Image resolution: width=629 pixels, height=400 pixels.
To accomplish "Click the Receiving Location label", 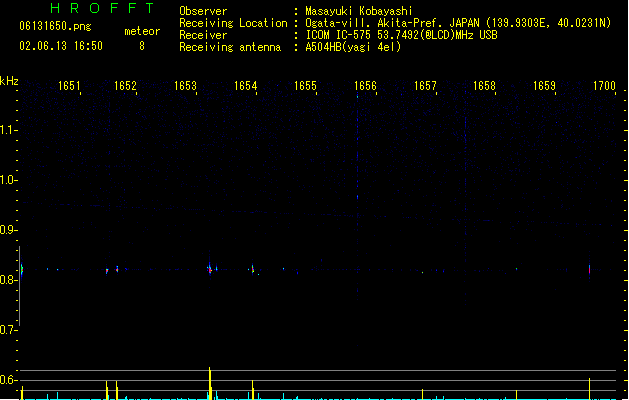I will [x=233, y=23].
